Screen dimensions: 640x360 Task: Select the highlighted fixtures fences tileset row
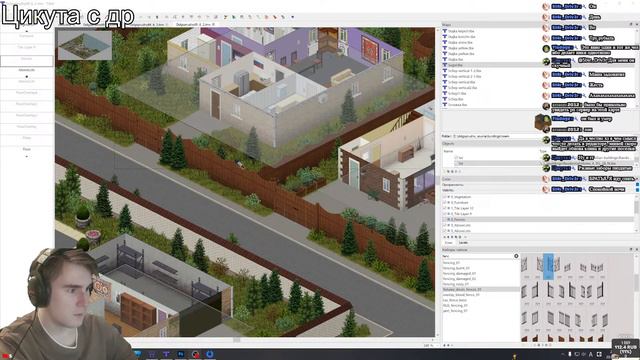481,289
